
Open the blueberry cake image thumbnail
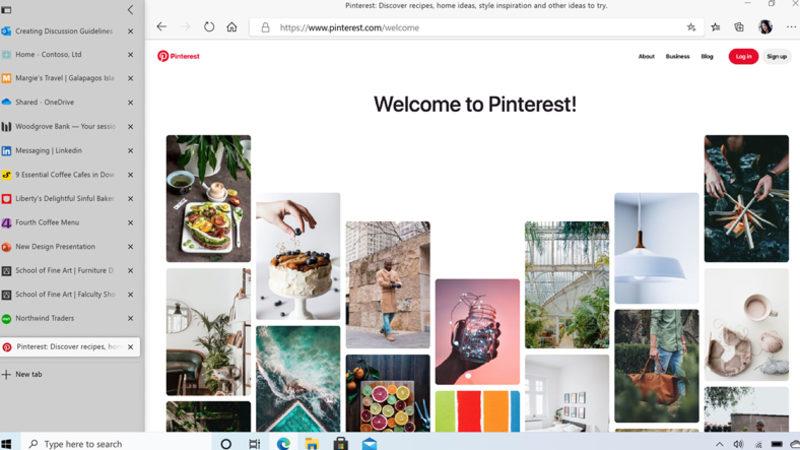coord(298,256)
